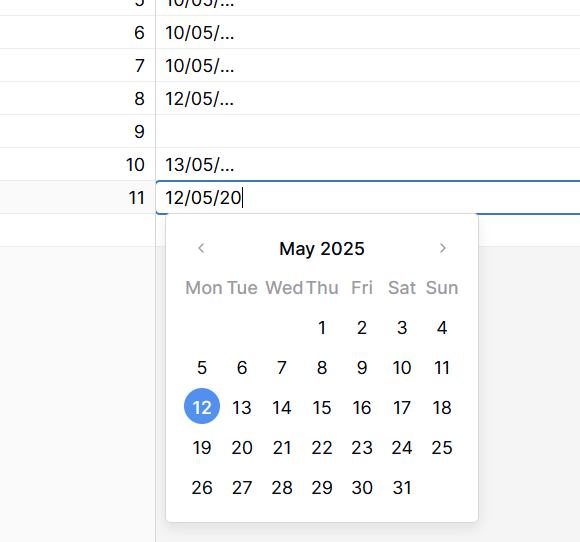Click the May 2025 month heading

click(322, 249)
